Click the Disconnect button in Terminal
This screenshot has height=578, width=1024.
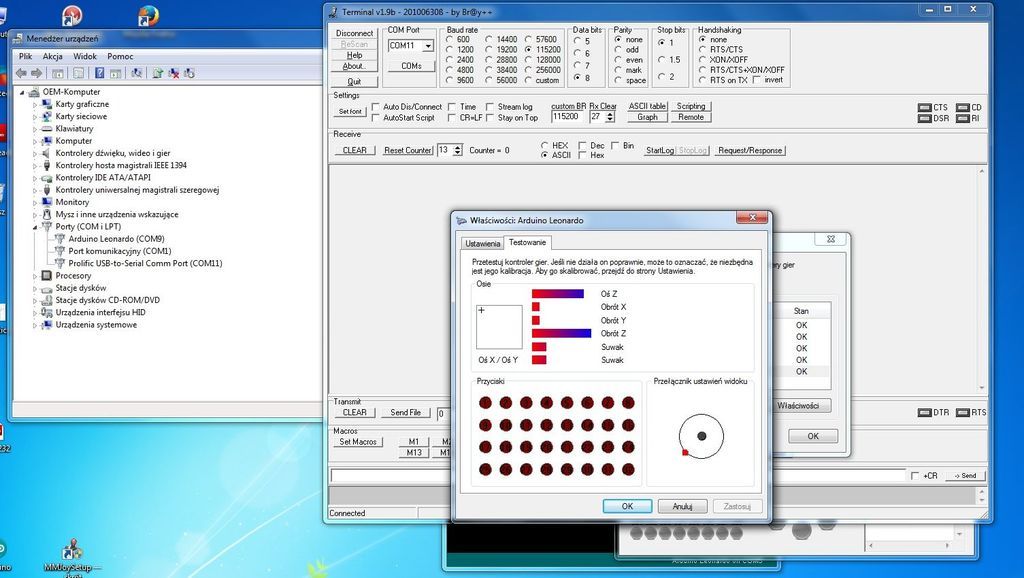pos(354,33)
